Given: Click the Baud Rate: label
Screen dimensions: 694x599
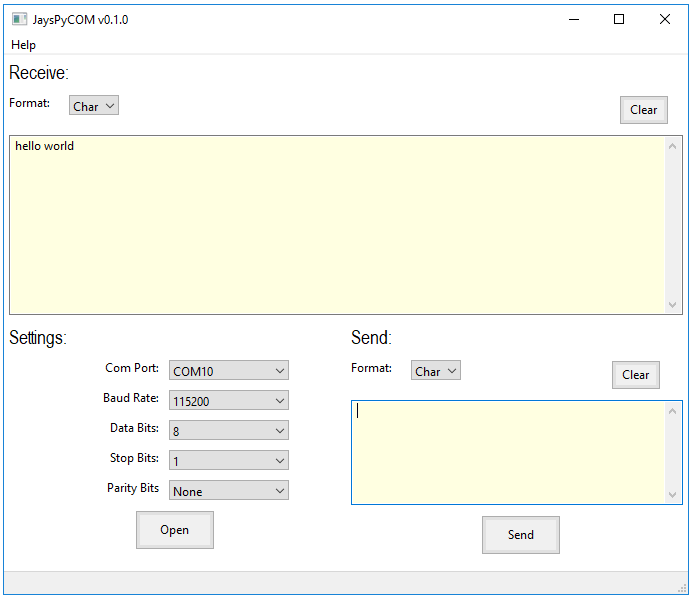Looking at the screenshot, I should [131, 398].
